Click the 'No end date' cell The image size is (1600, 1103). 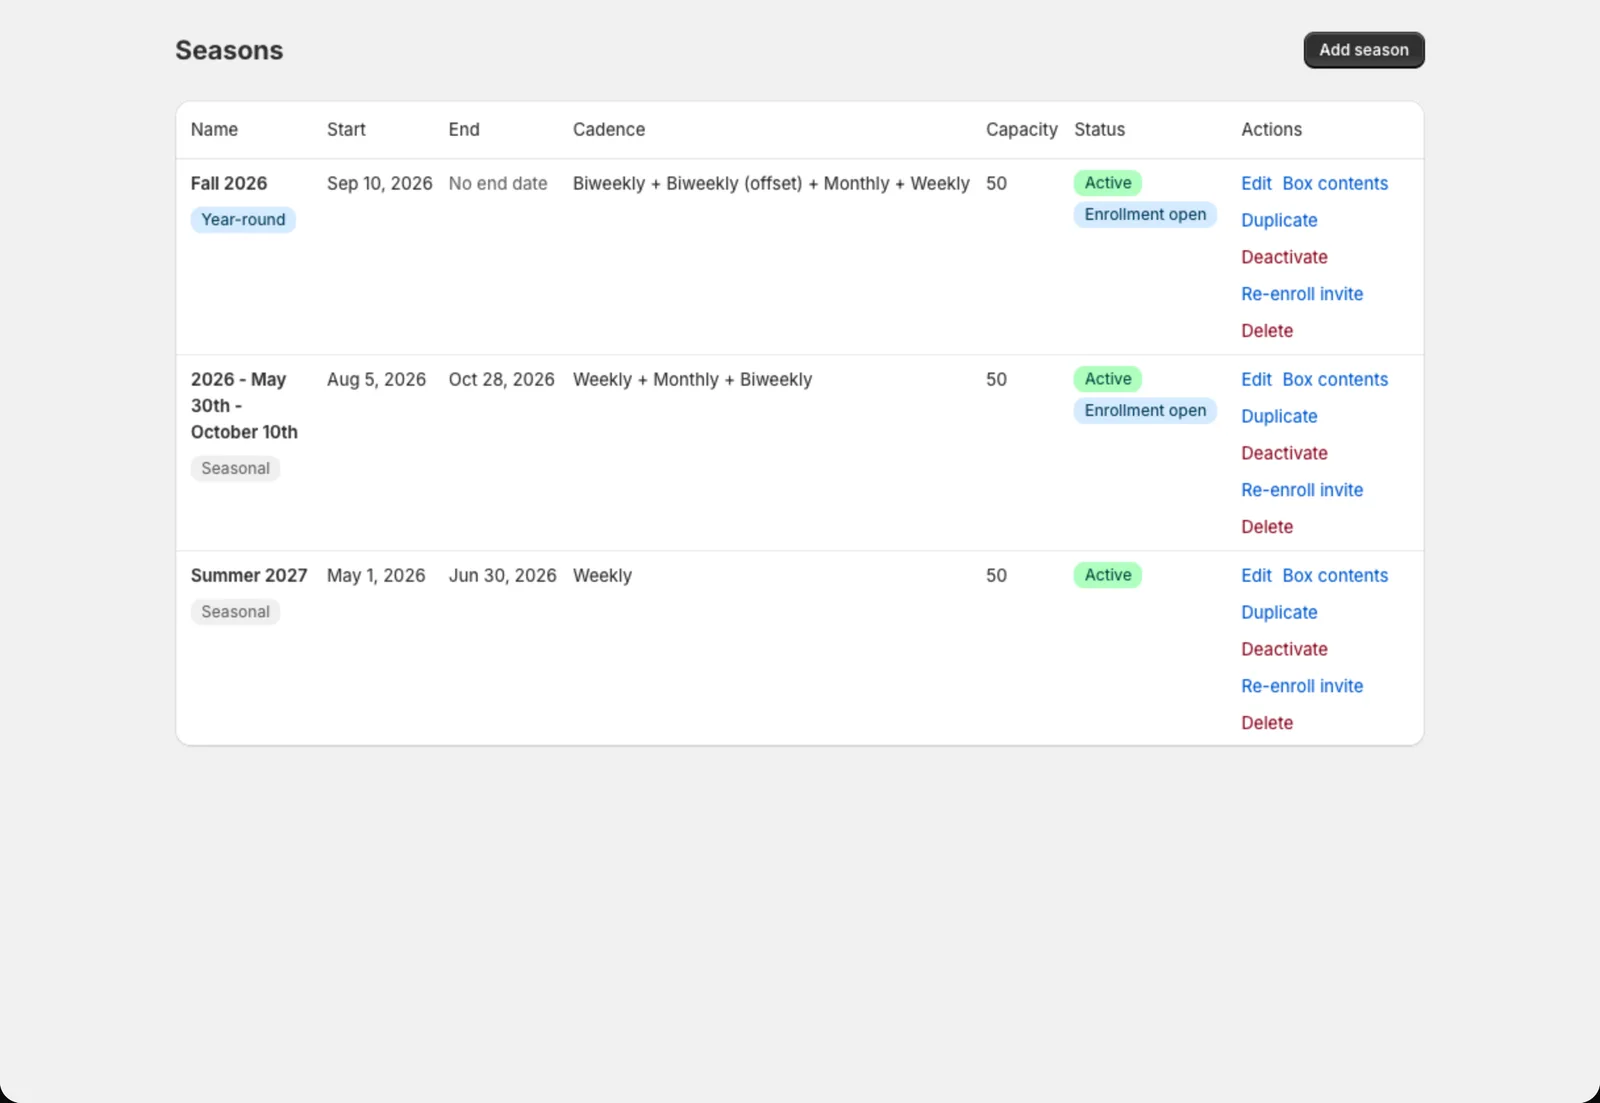click(498, 183)
